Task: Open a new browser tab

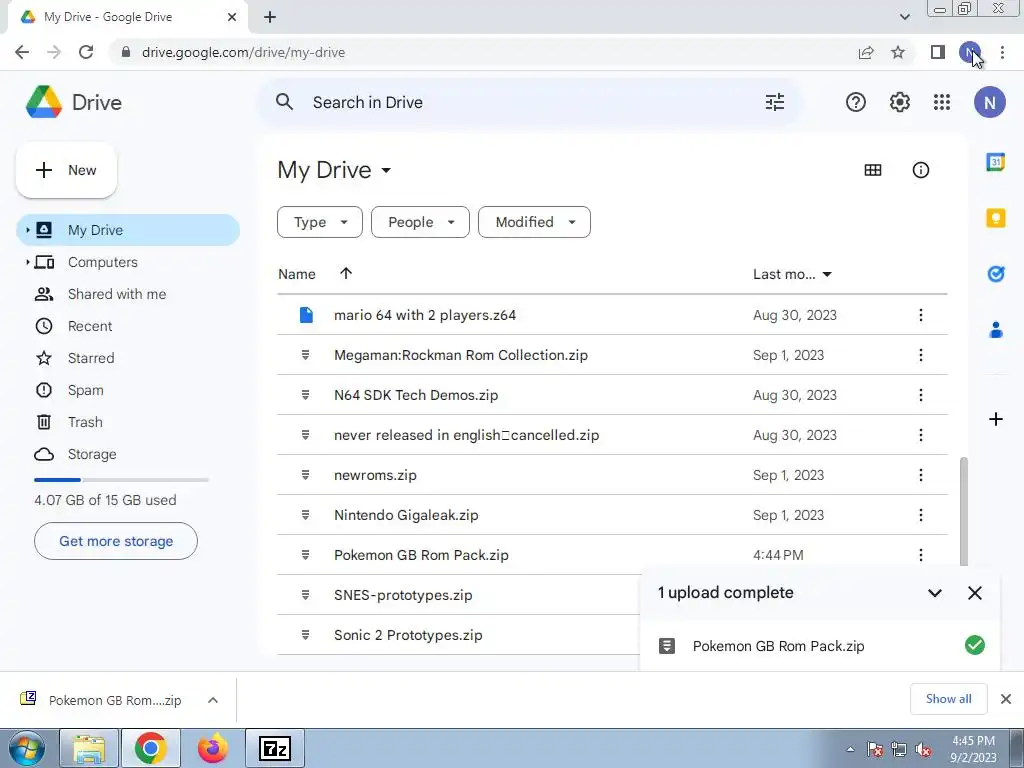Action: [x=270, y=17]
